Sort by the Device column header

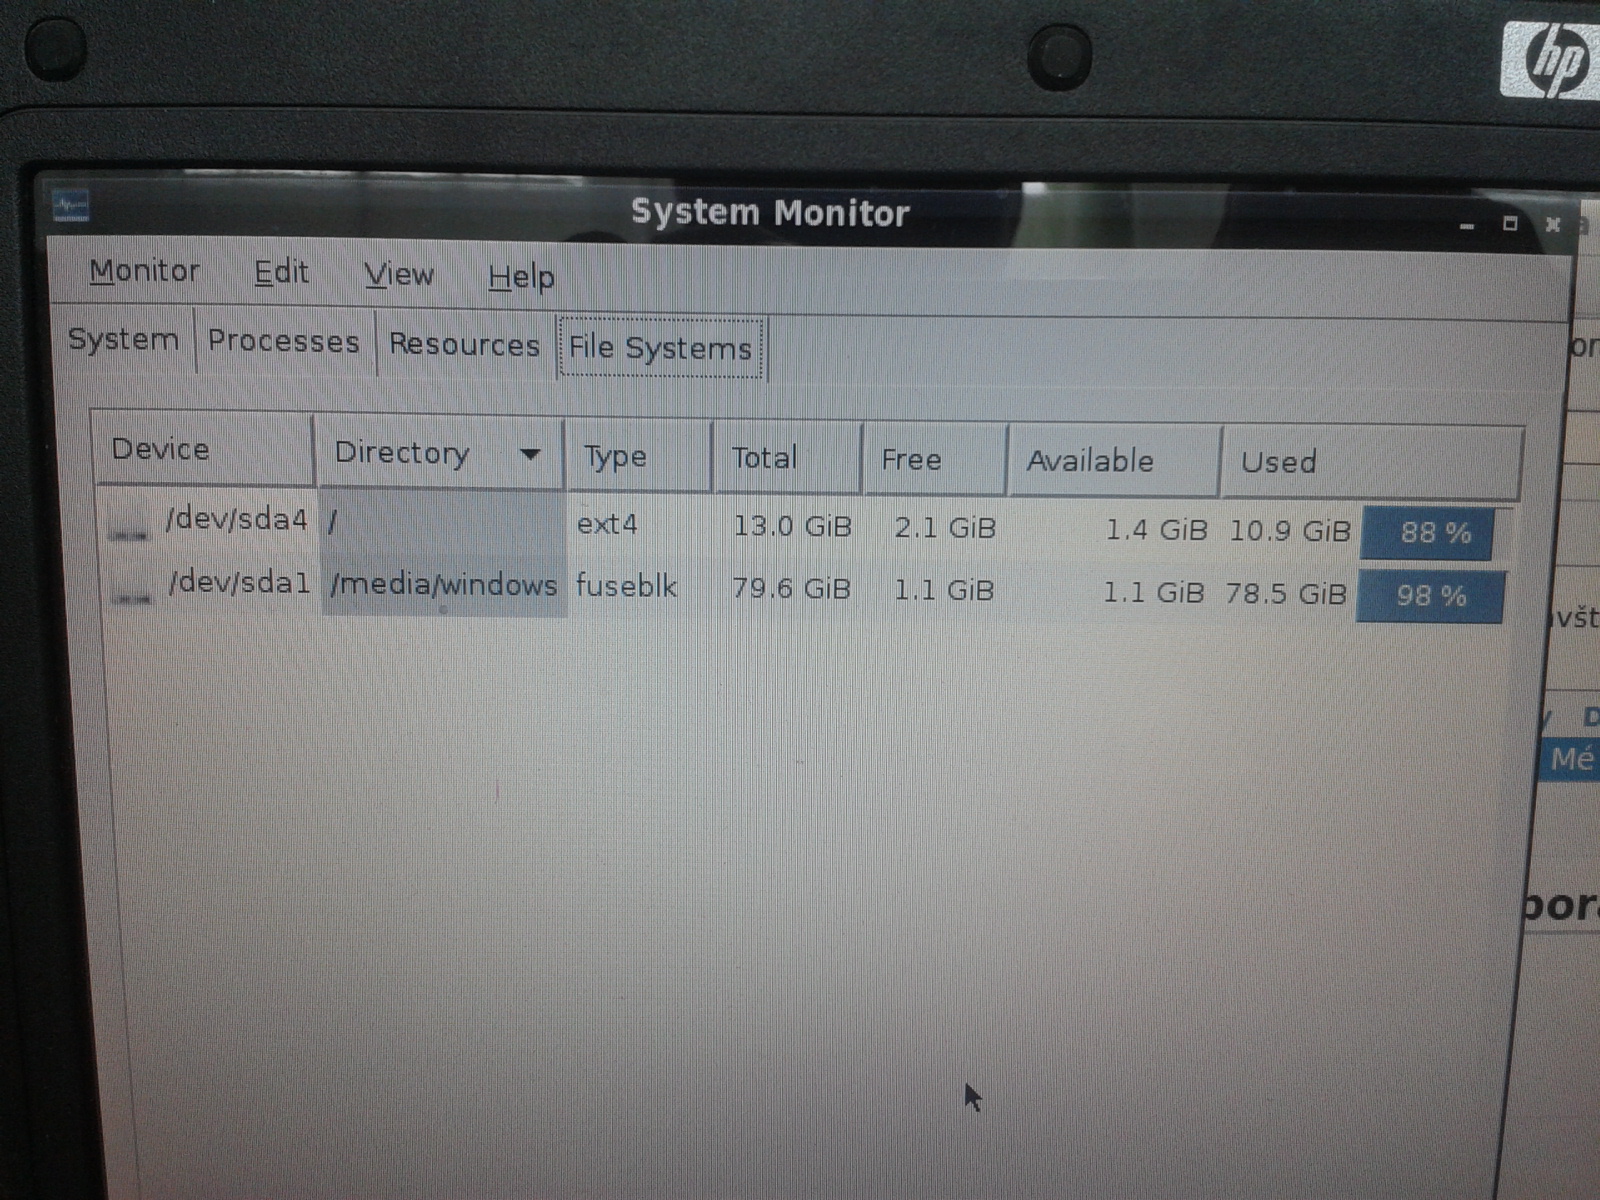203,449
